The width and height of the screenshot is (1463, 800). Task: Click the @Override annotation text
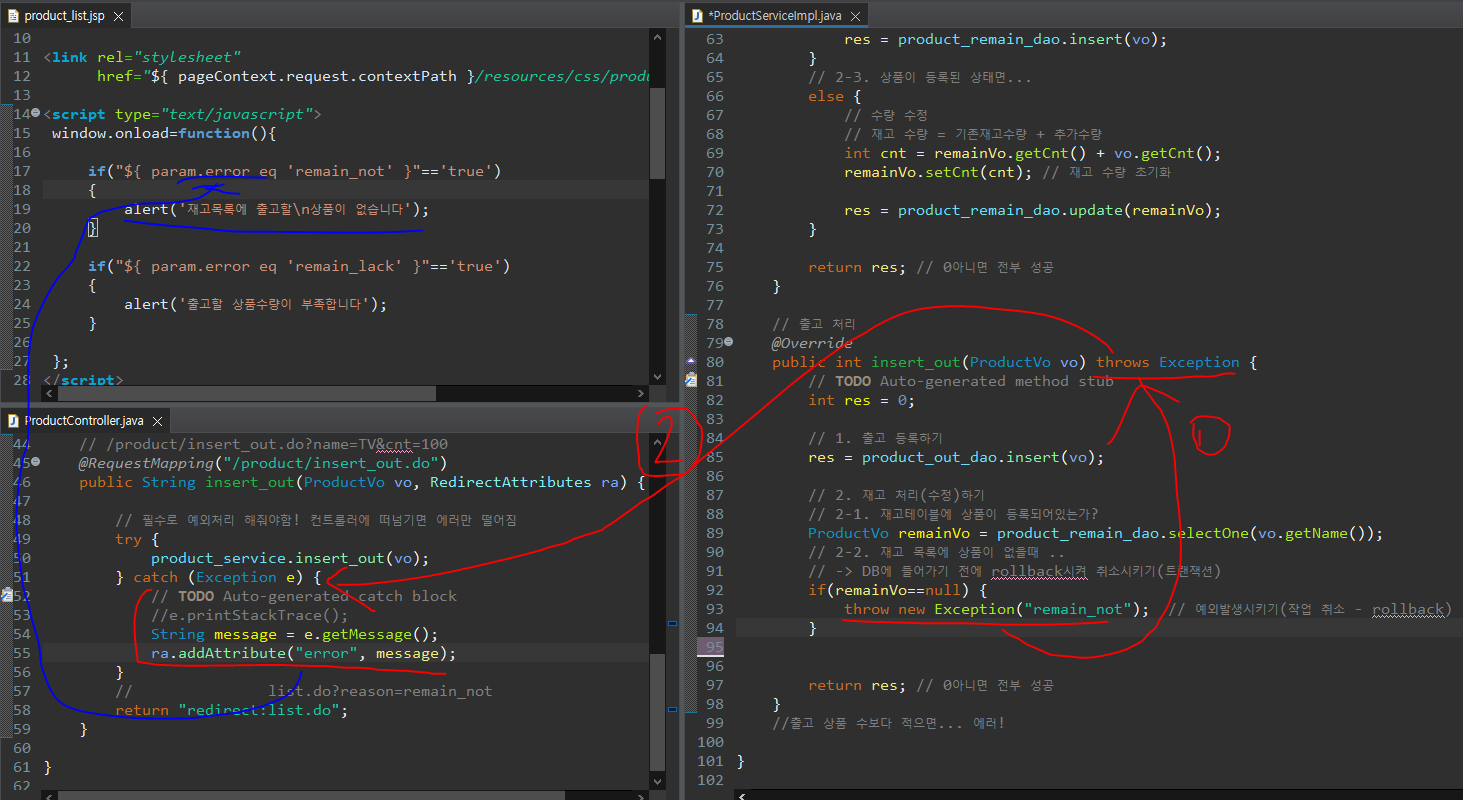[813, 343]
